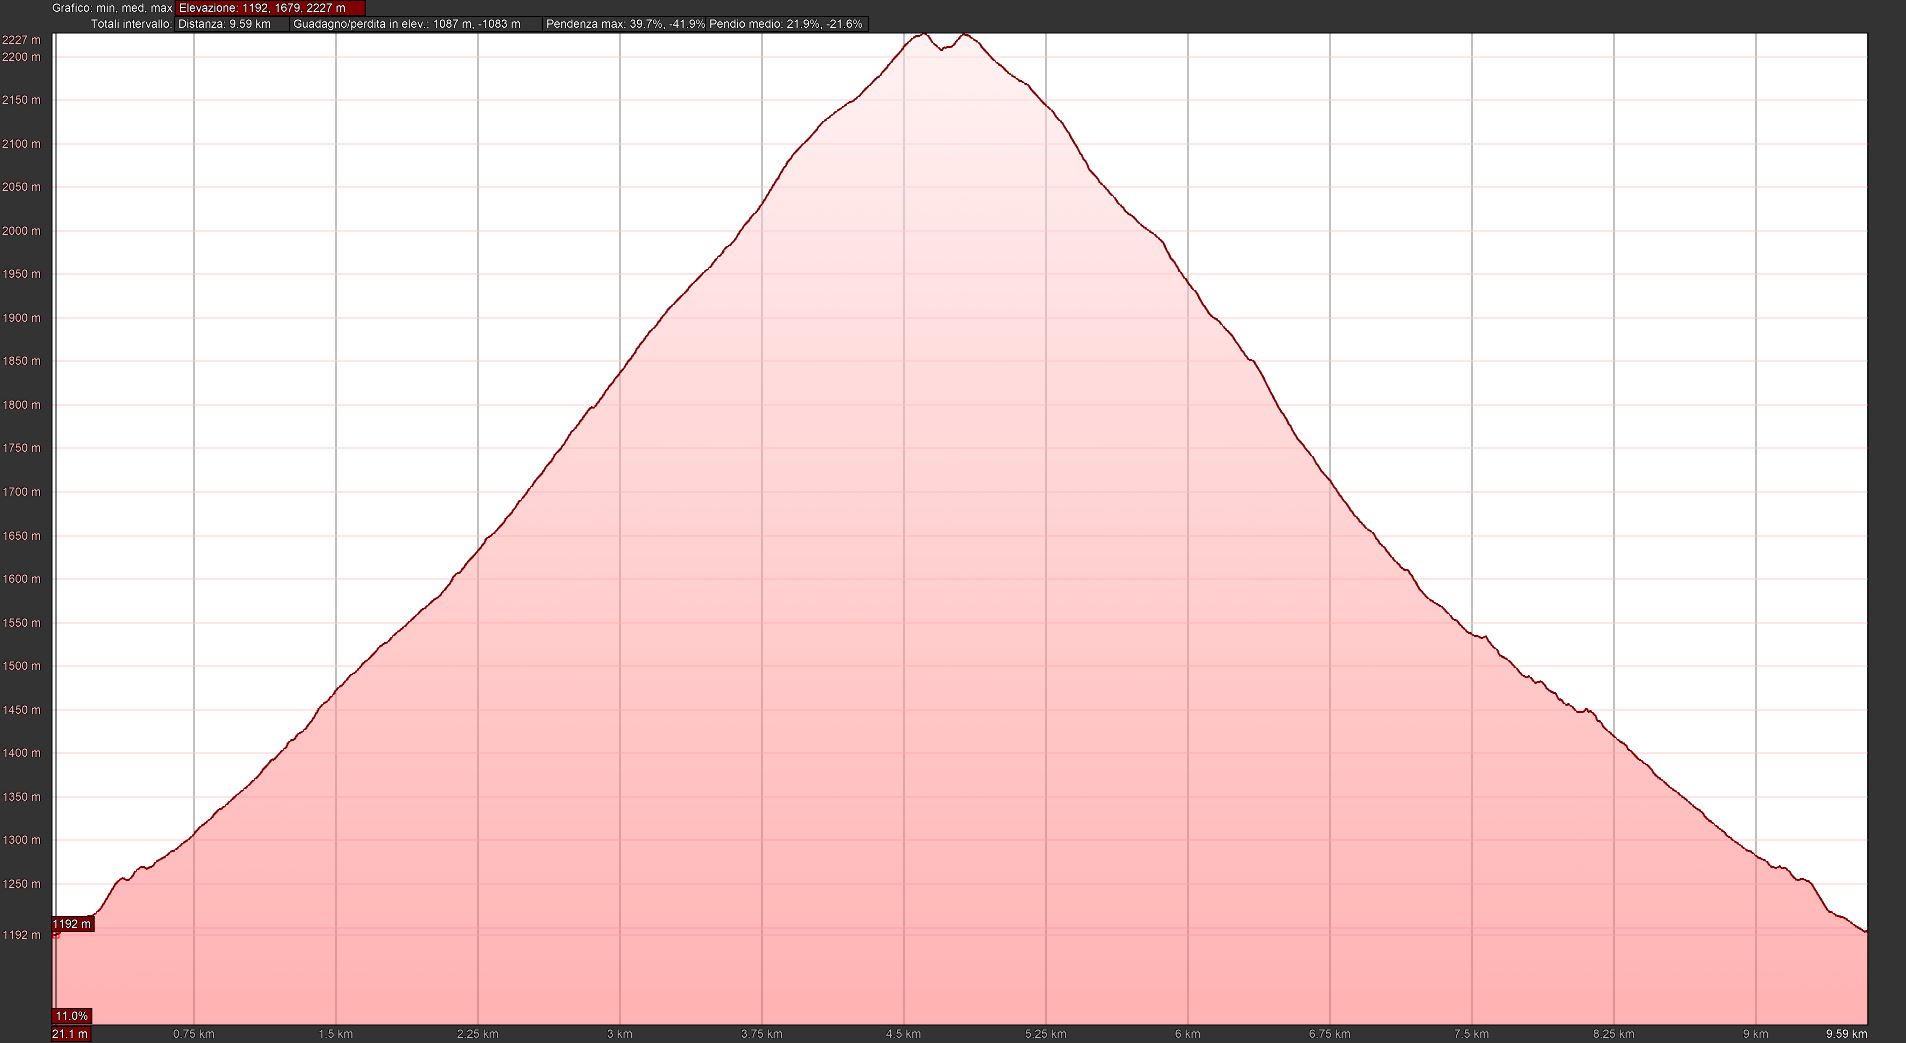
Task: Click the 9.59 km end label on axis
Action: (x=1846, y=1034)
